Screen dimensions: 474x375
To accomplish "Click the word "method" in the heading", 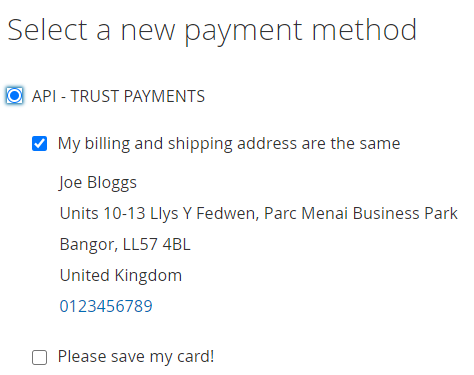I will [364, 30].
